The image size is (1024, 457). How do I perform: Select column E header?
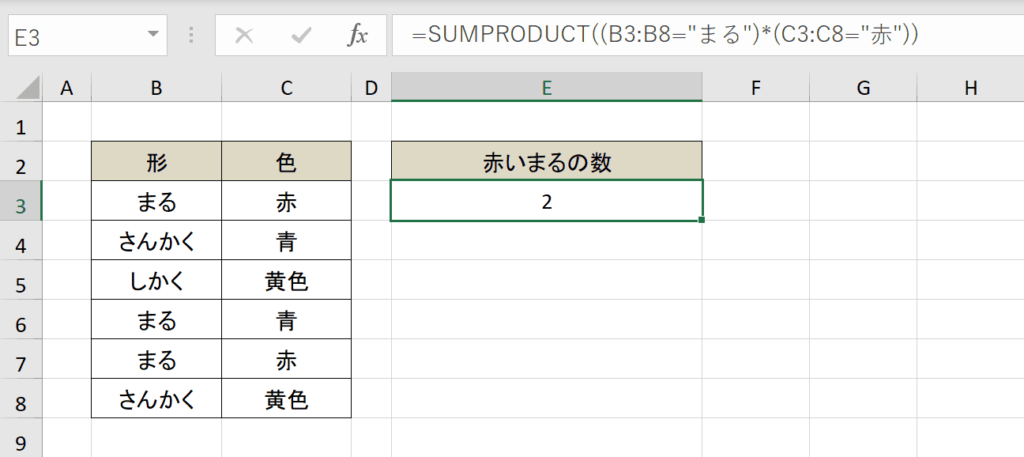[x=547, y=87]
